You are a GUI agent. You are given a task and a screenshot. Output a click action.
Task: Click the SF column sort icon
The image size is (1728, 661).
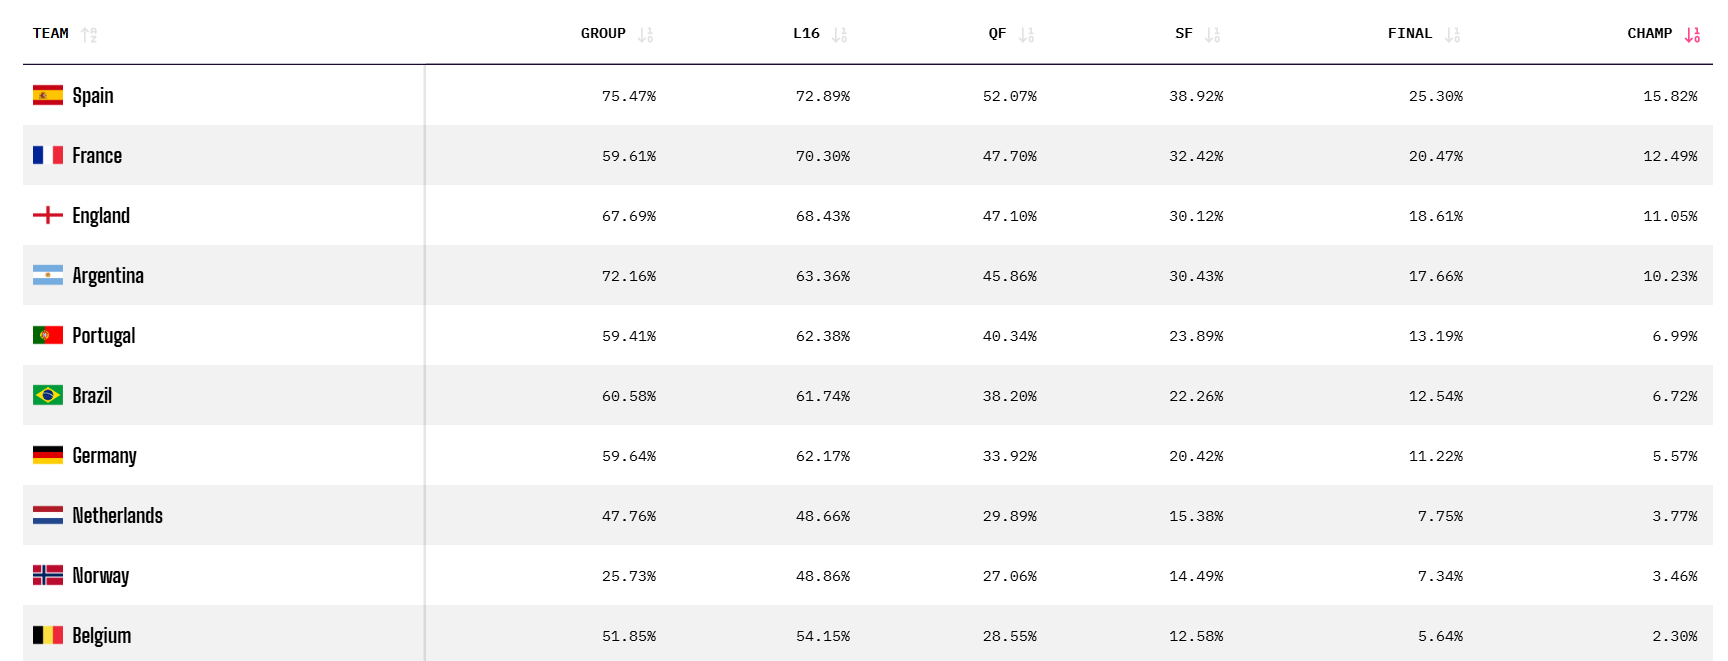(x=1213, y=35)
